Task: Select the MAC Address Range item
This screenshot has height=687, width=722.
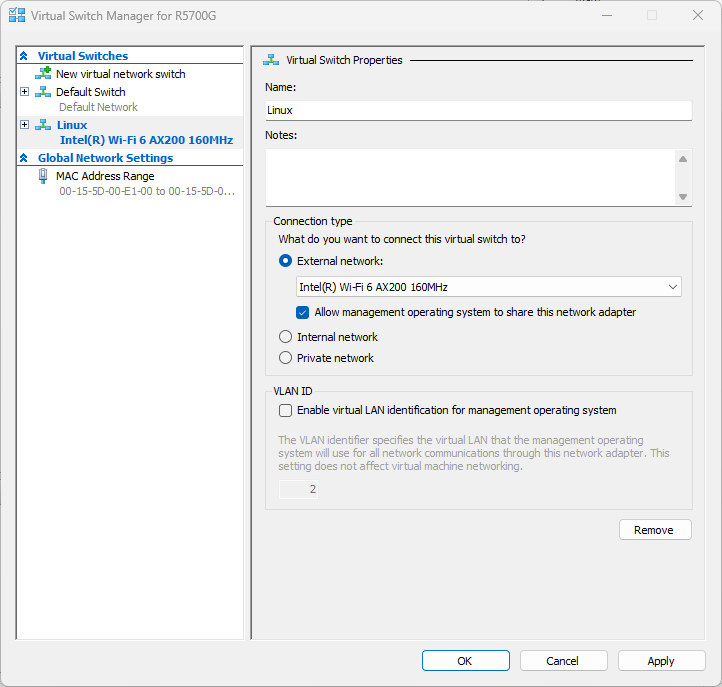Action: click(105, 176)
